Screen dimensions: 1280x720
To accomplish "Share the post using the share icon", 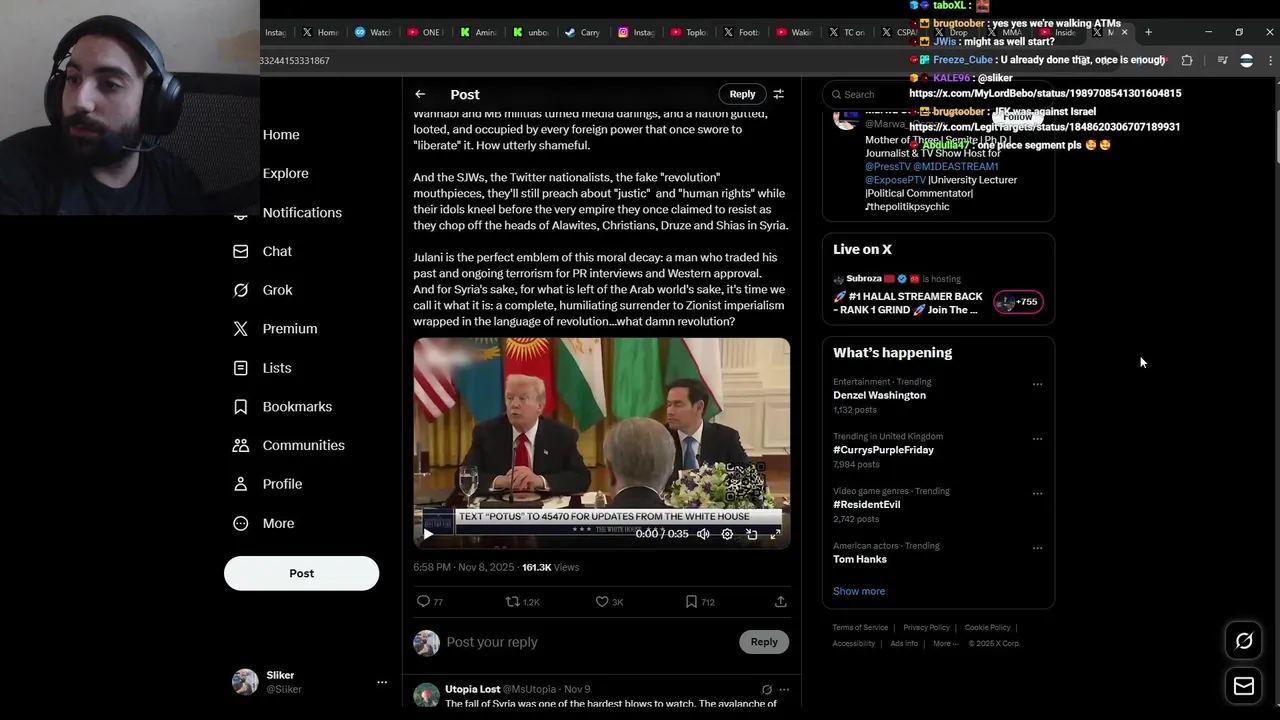I will point(780,602).
